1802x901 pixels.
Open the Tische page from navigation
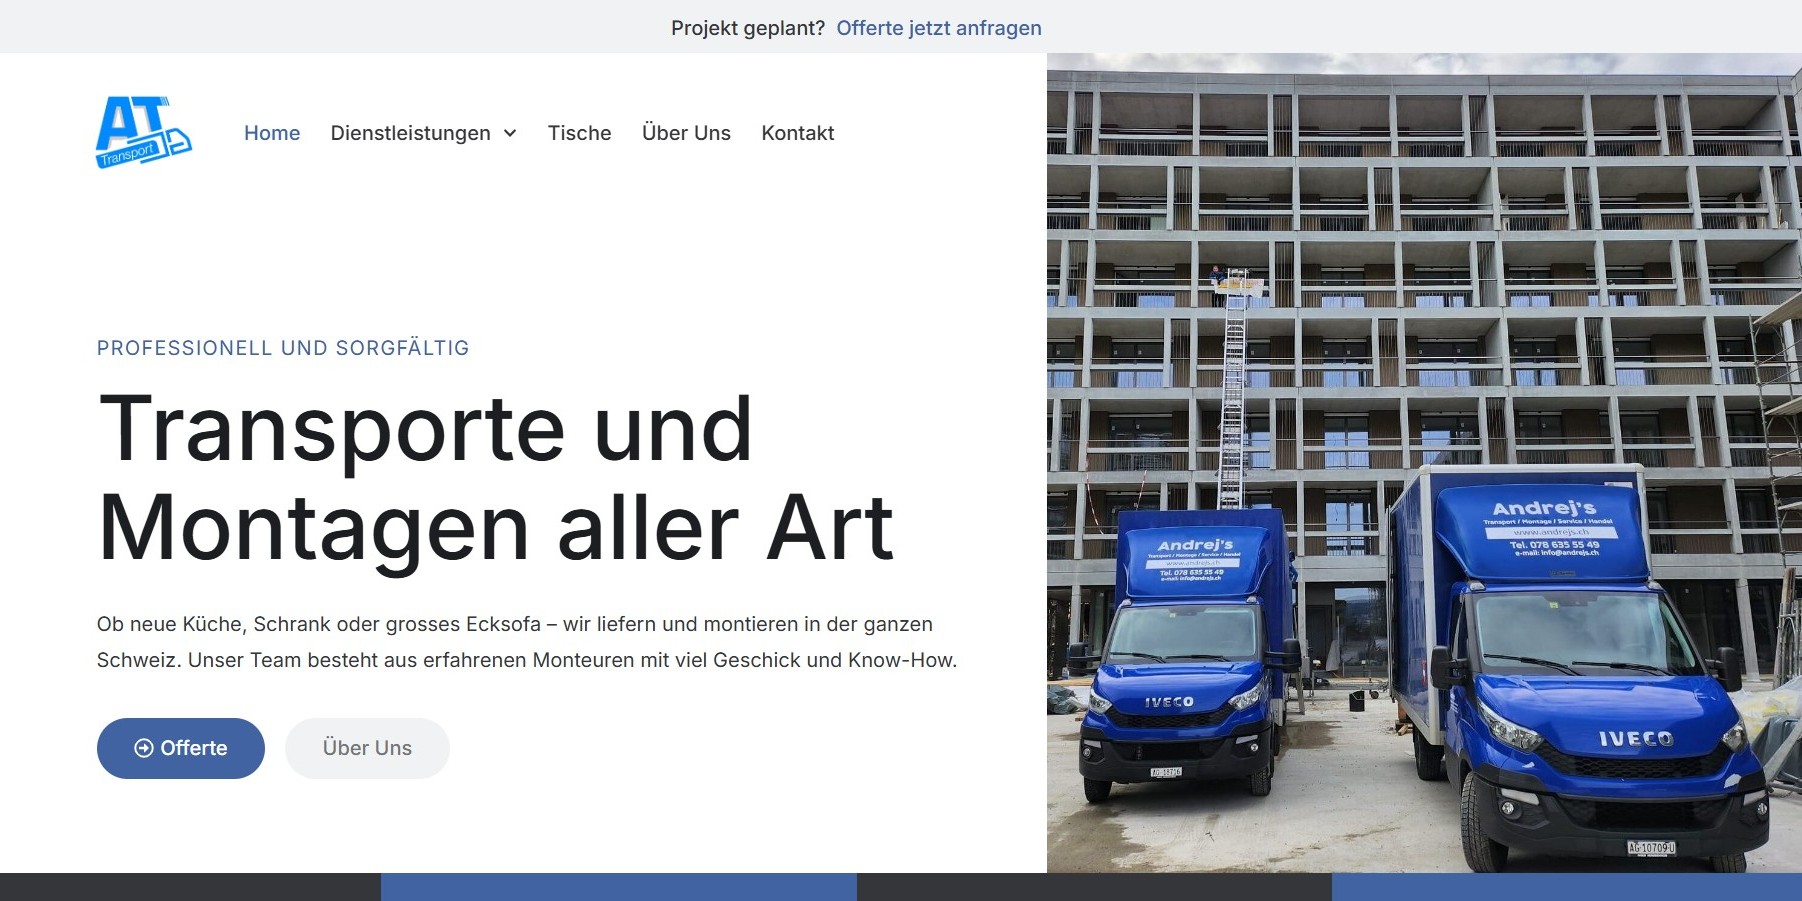[x=579, y=133]
